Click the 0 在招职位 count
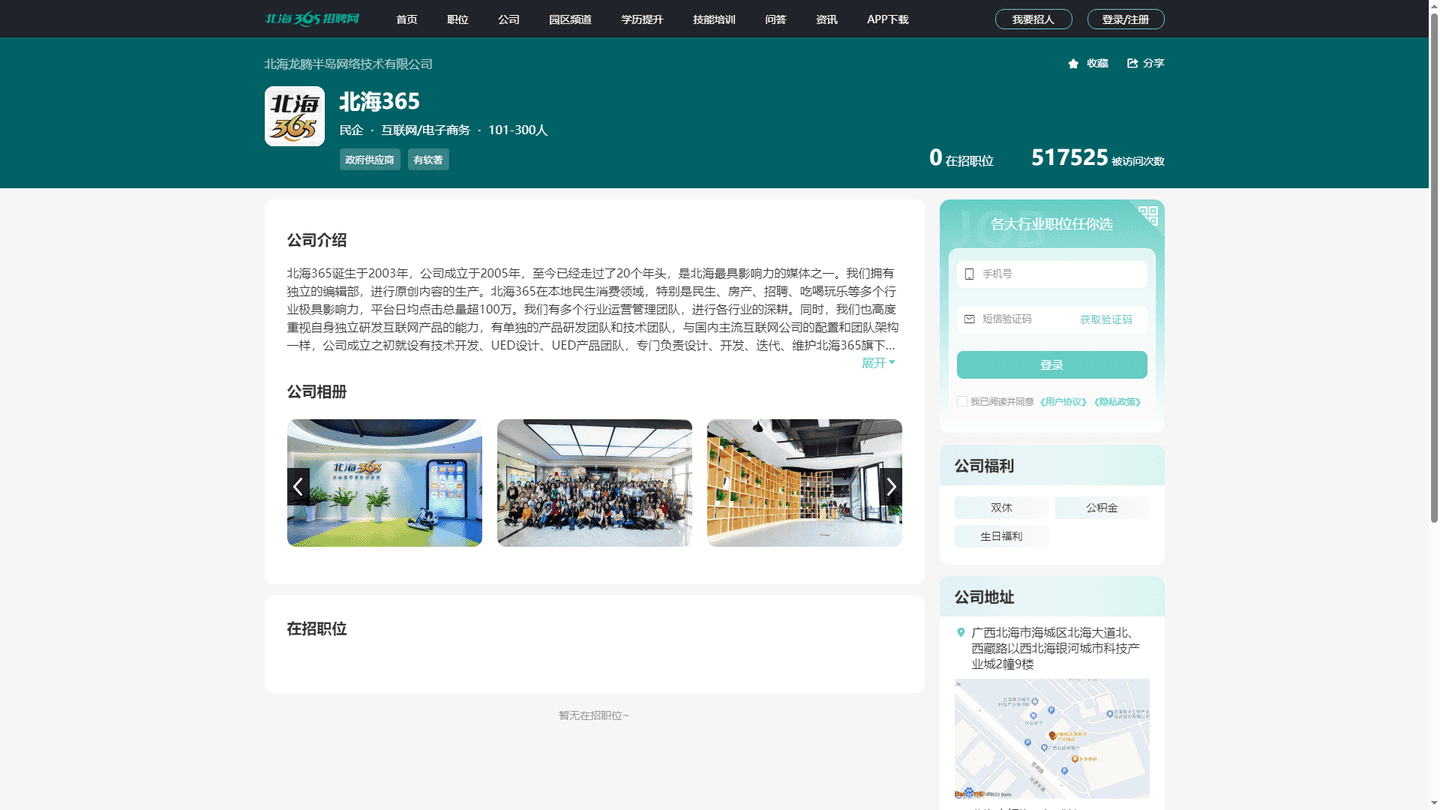 961,159
